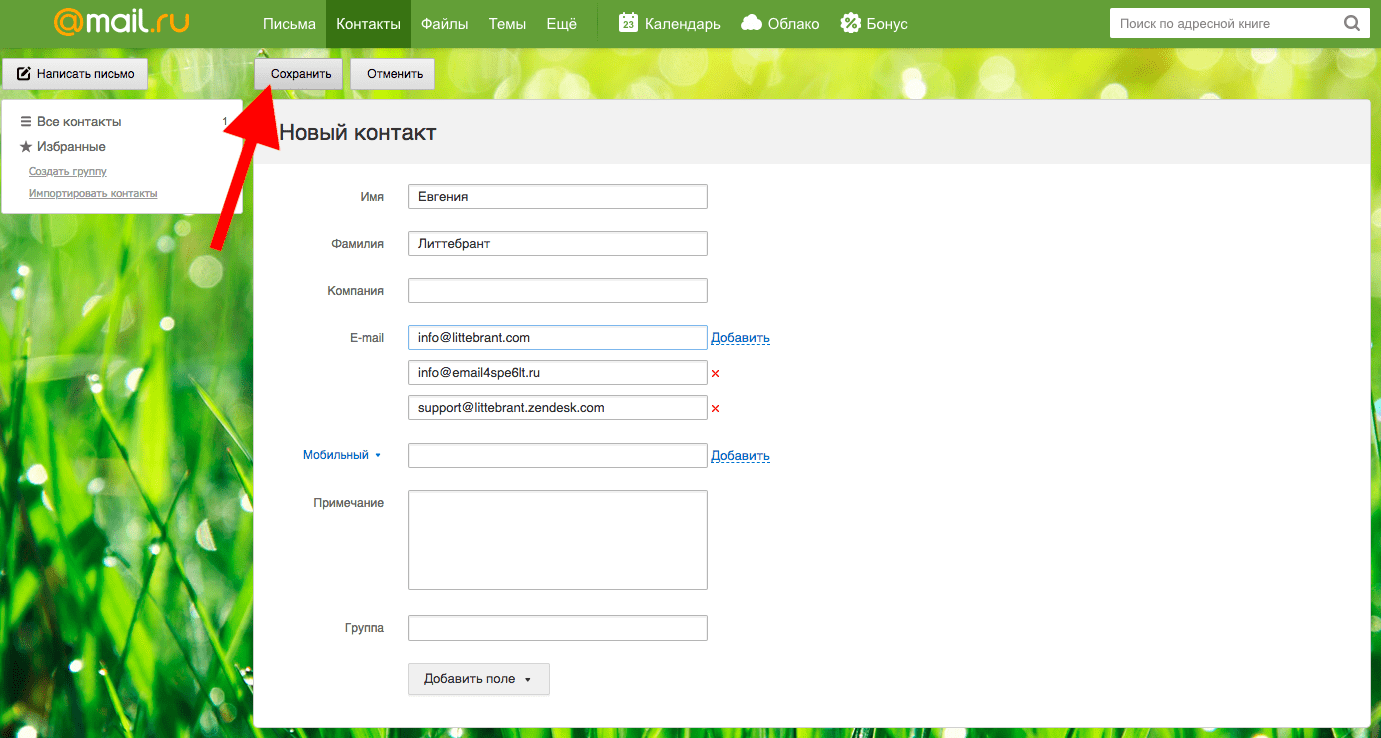The width and height of the screenshot is (1381, 738).
Task: Switch to the Письма tab
Action: (x=289, y=24)
